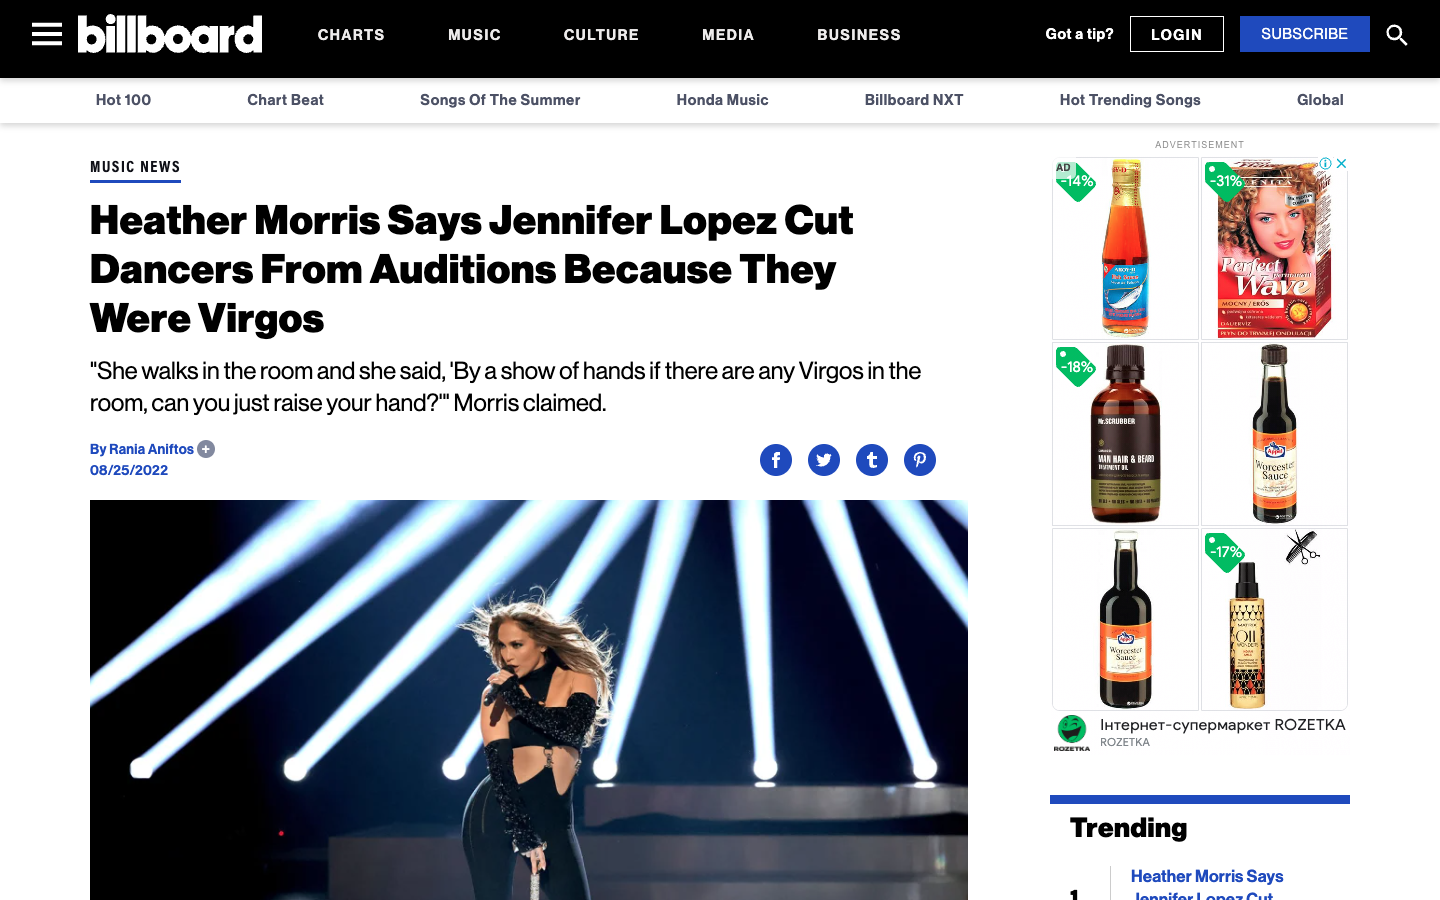
Task: Share article on Twitter
Action: pyautogui.click(x=824, y=460)
